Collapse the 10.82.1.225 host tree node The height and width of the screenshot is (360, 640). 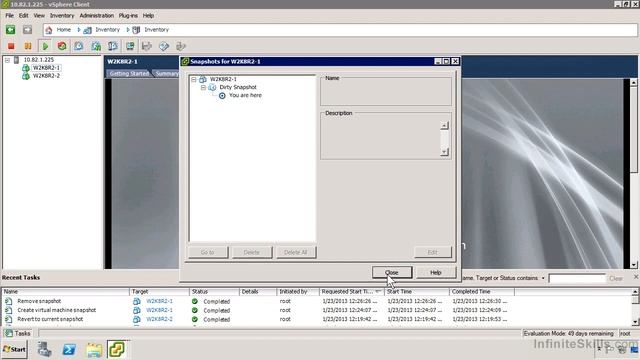coord(7,60)
